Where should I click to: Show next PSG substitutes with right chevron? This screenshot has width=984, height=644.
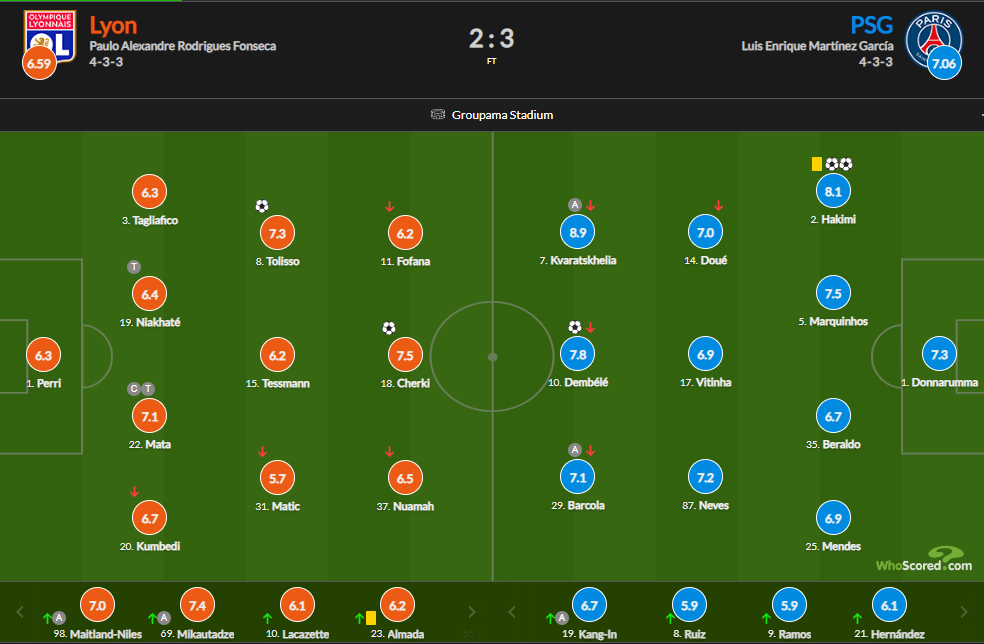964,611
